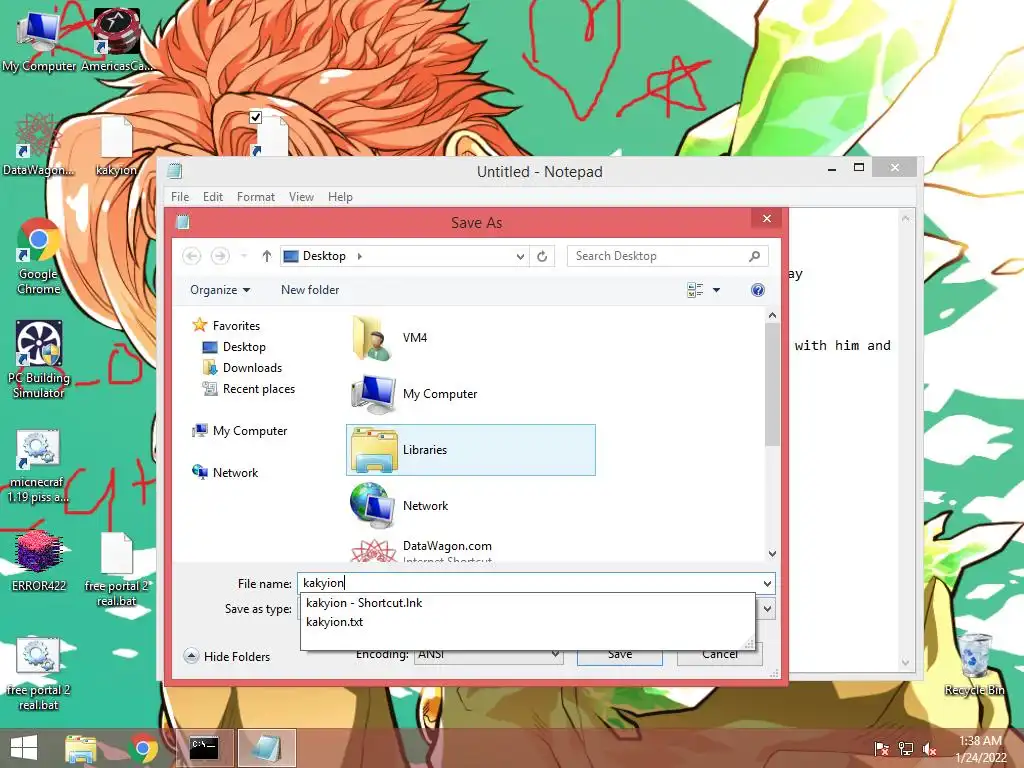Go forward in Save As dialog

220,256
